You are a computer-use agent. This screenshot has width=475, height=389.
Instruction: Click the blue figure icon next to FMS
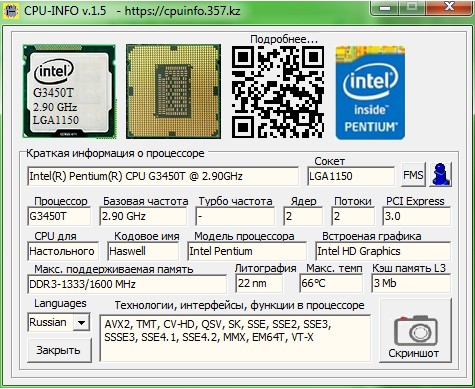pyautogui.click(x=440, y=174)
